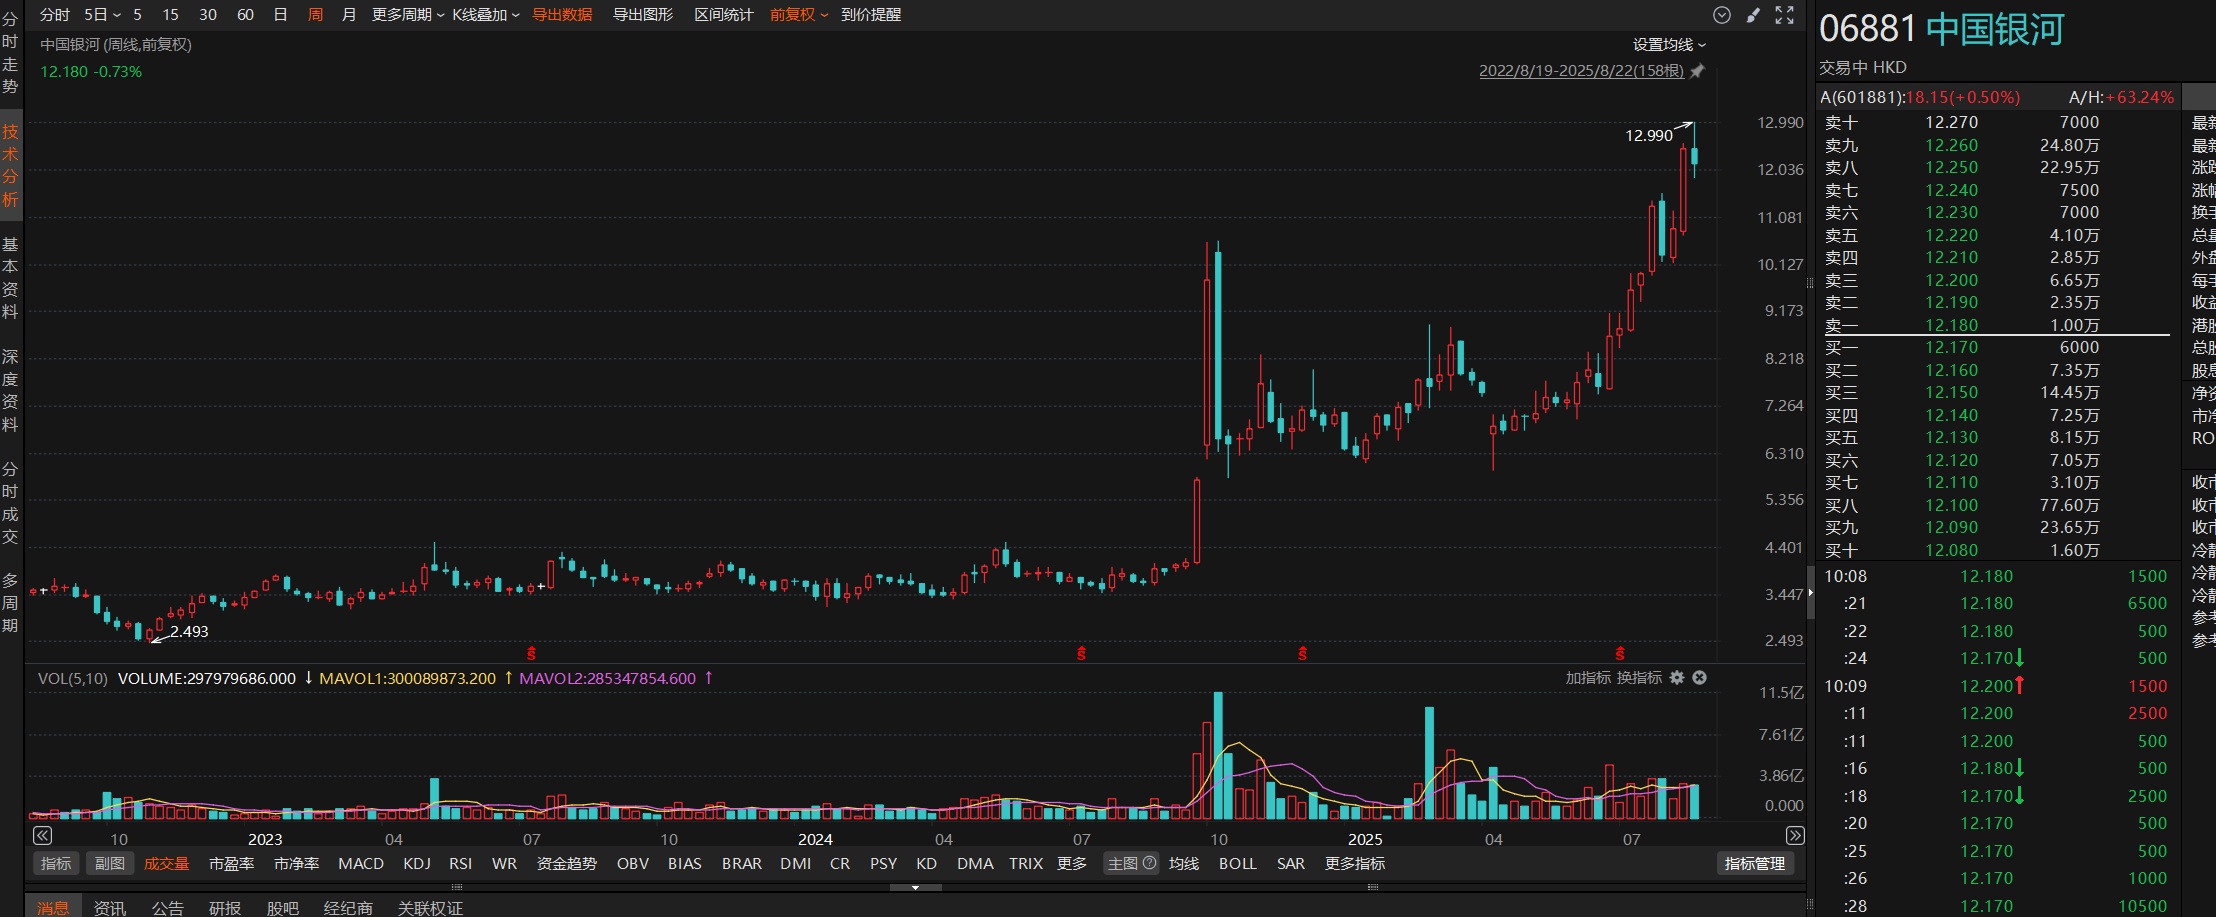The image size is (2216, 917).
Task: Enable the BOLL main chart overlay
Action: pos(1237,863)
